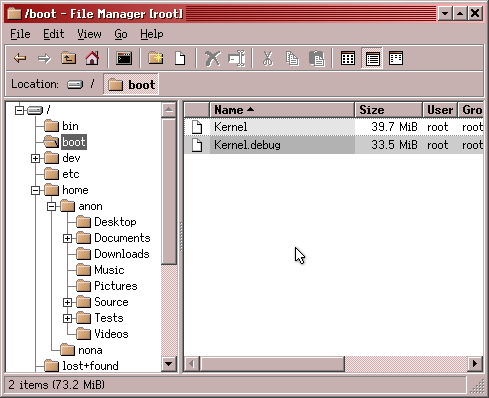Open the Help menu

152,34
